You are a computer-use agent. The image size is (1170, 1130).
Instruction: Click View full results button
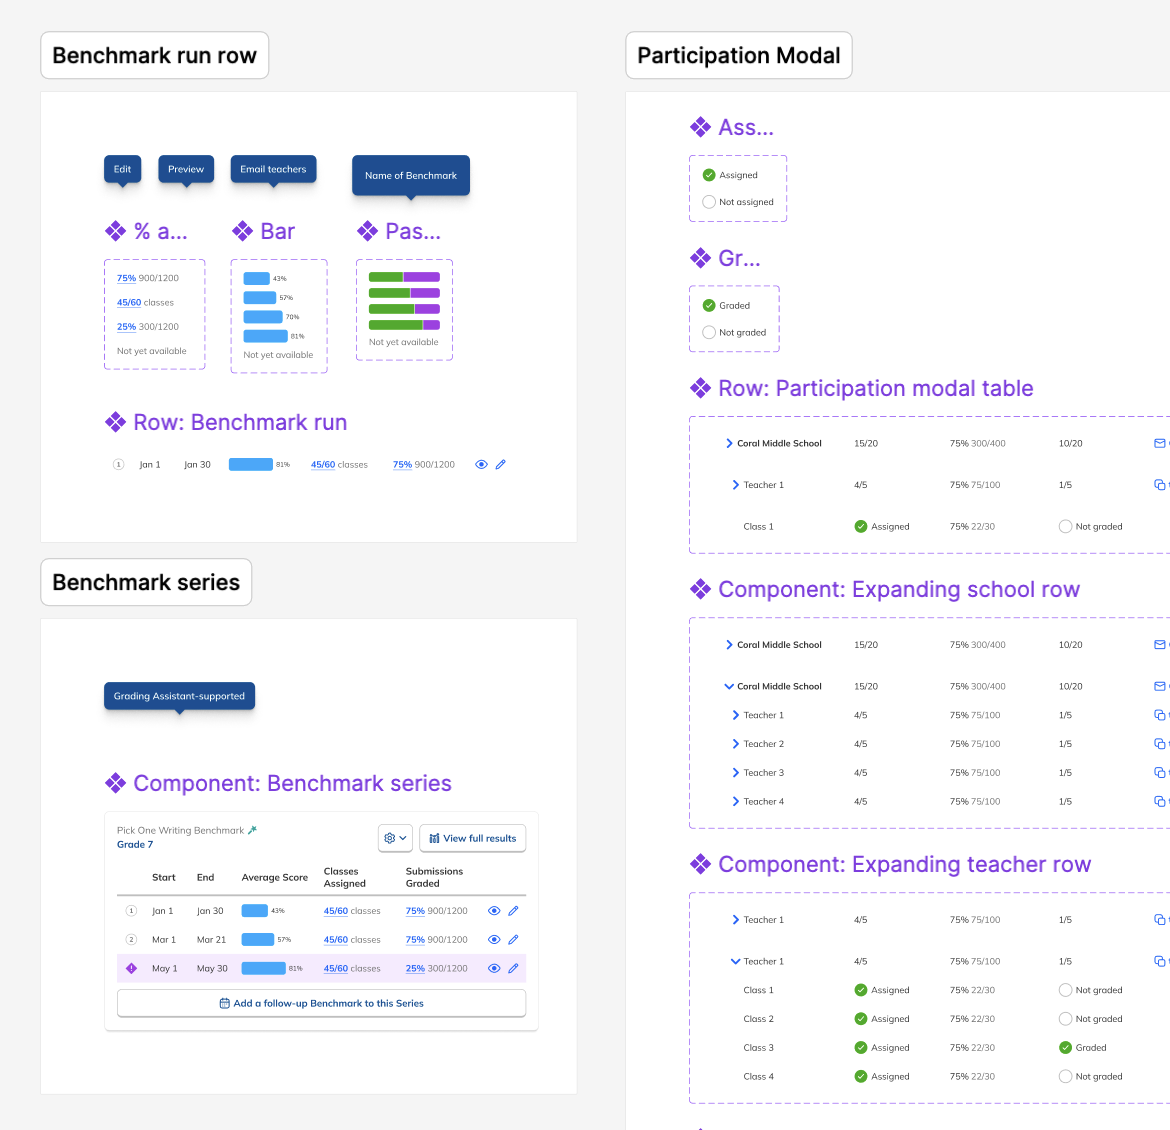click(473, 838)
